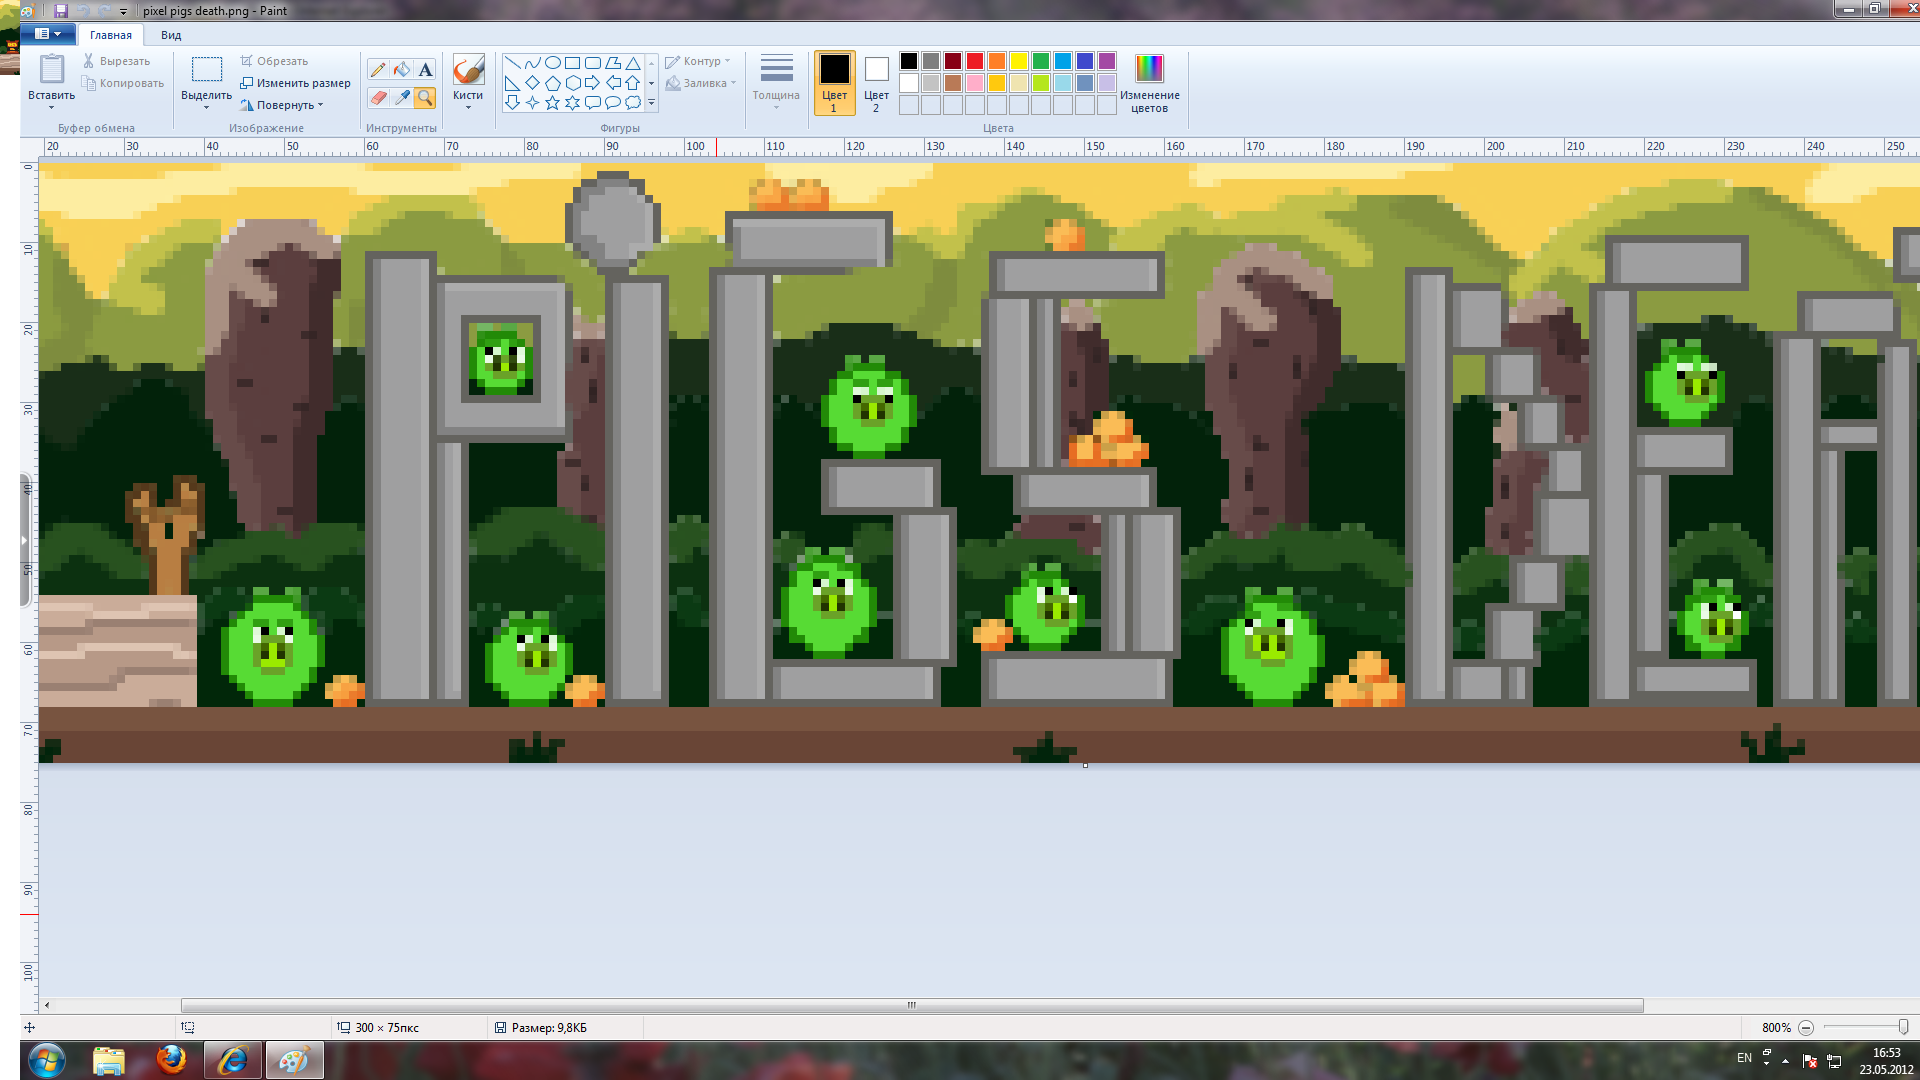Open the Edit colors dialog (Изменение цветов)
This screenshot has width=1920, height=1080.
(1149, 82)
